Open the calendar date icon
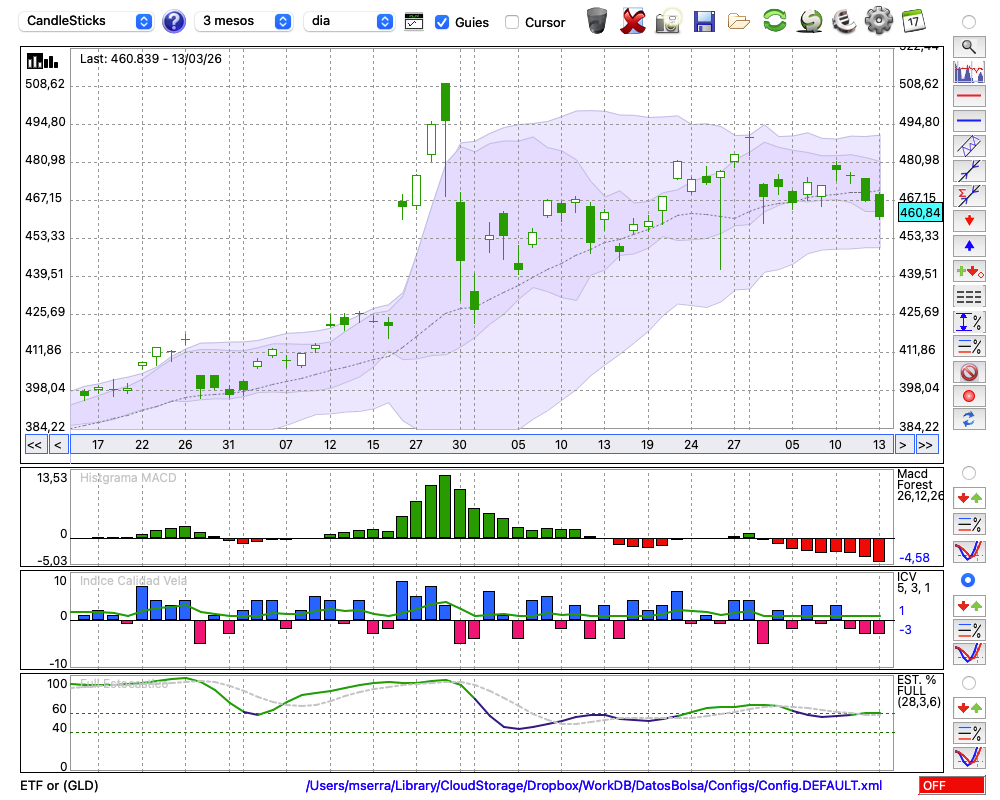The height and width of the screenshot is (800, 1000). click(912, 20)
